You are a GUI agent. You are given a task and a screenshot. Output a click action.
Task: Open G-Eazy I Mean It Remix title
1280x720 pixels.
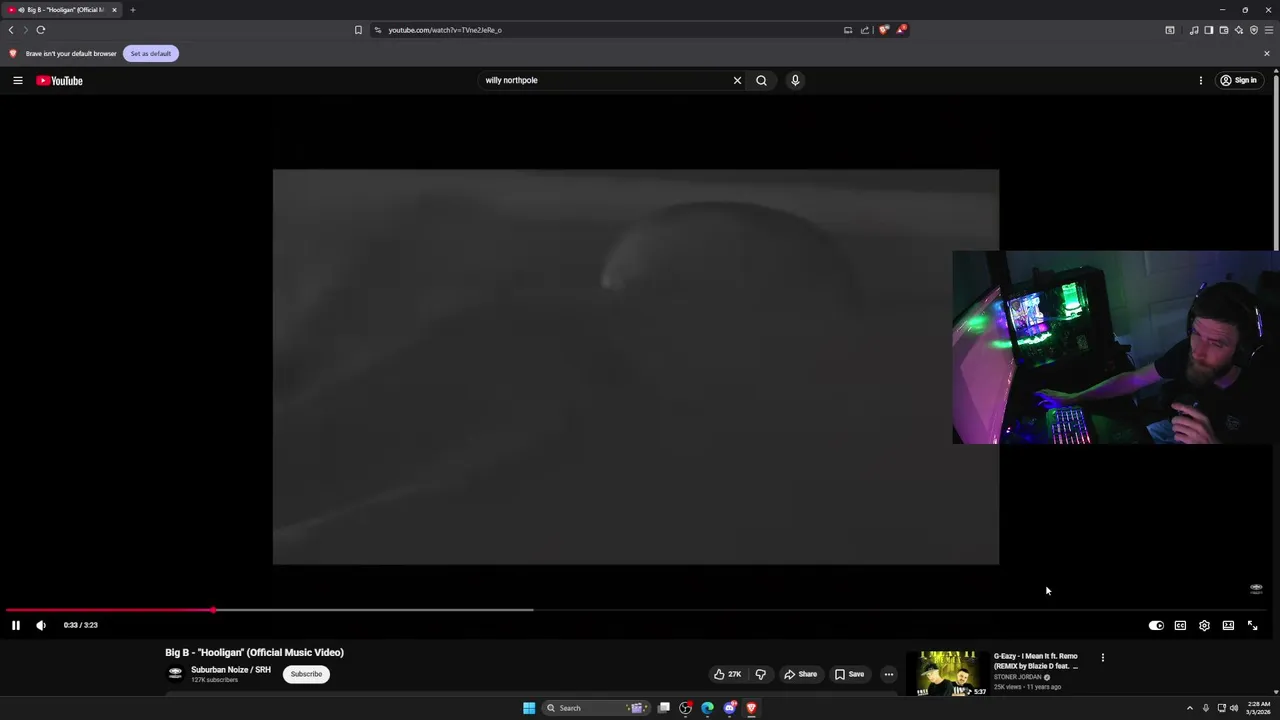pos(1036,661)
